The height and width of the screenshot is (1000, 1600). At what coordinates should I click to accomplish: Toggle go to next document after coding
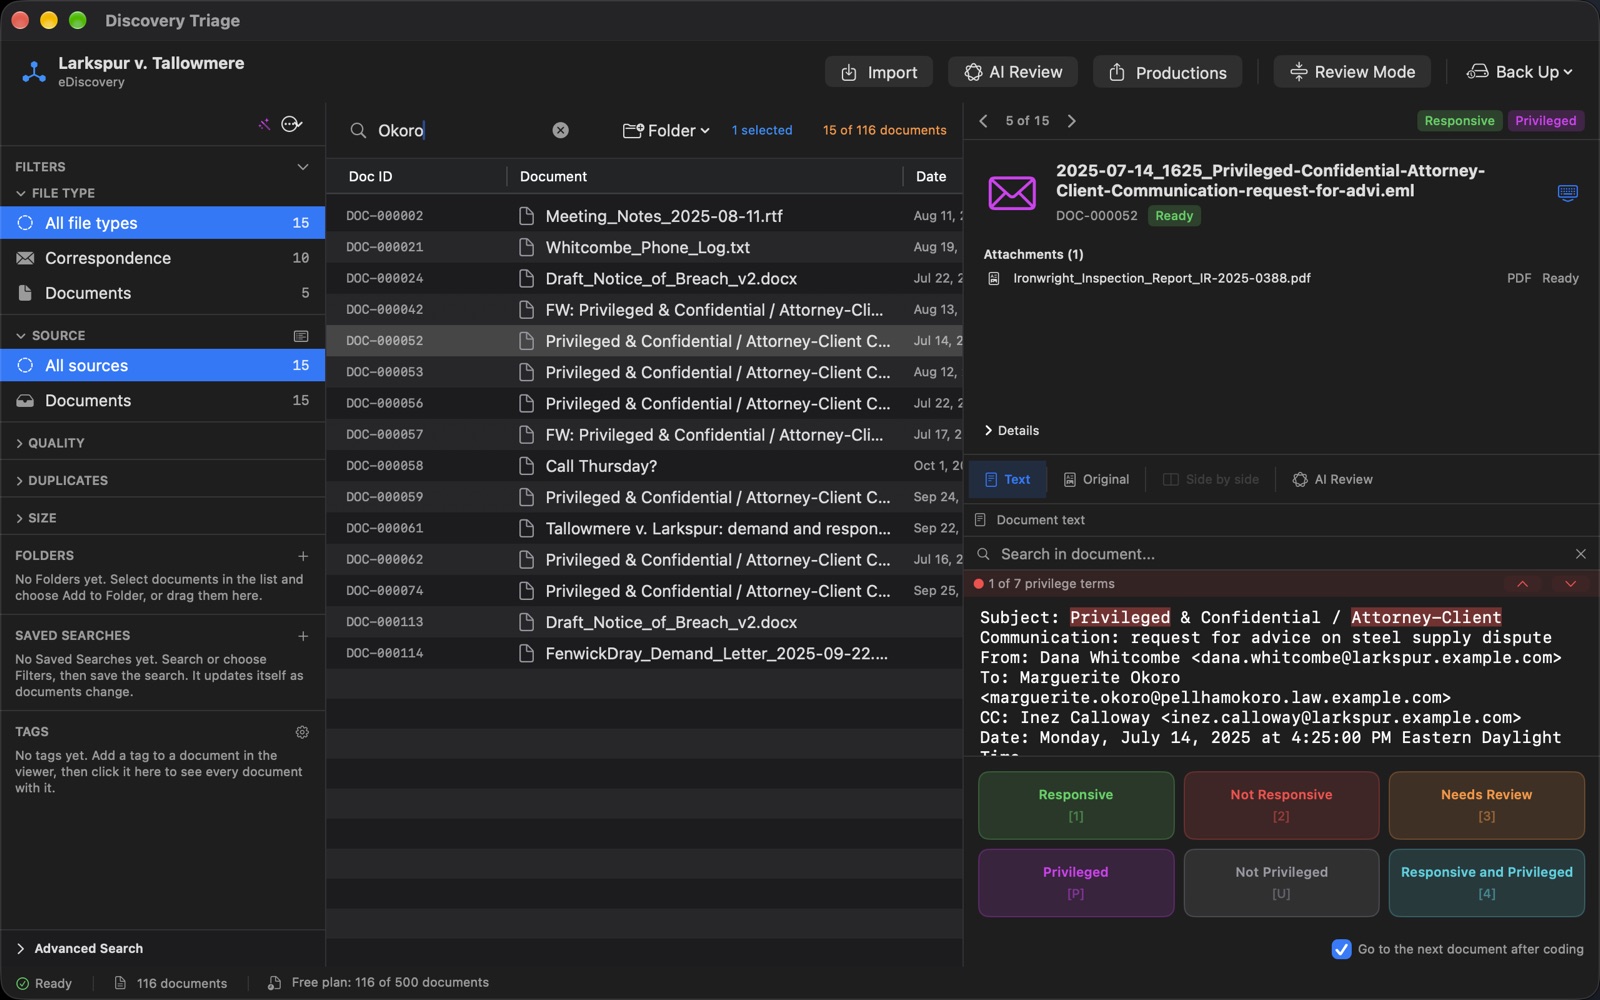1341,949
